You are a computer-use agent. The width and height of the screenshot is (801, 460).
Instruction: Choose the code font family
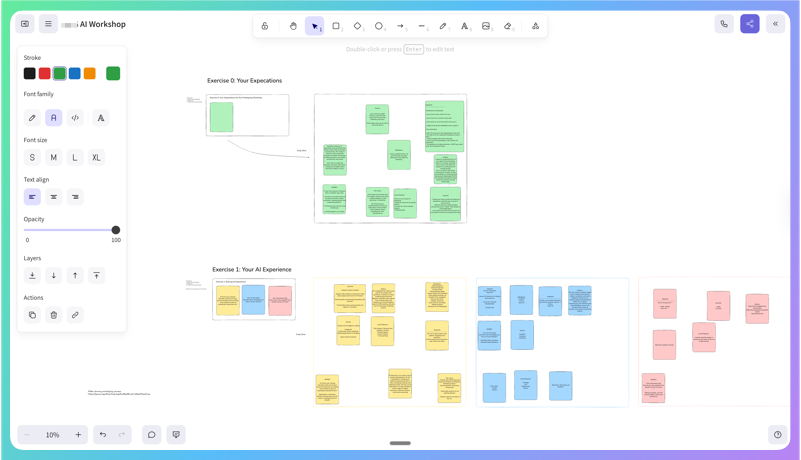pyautogui.click(x=75, y=118)
